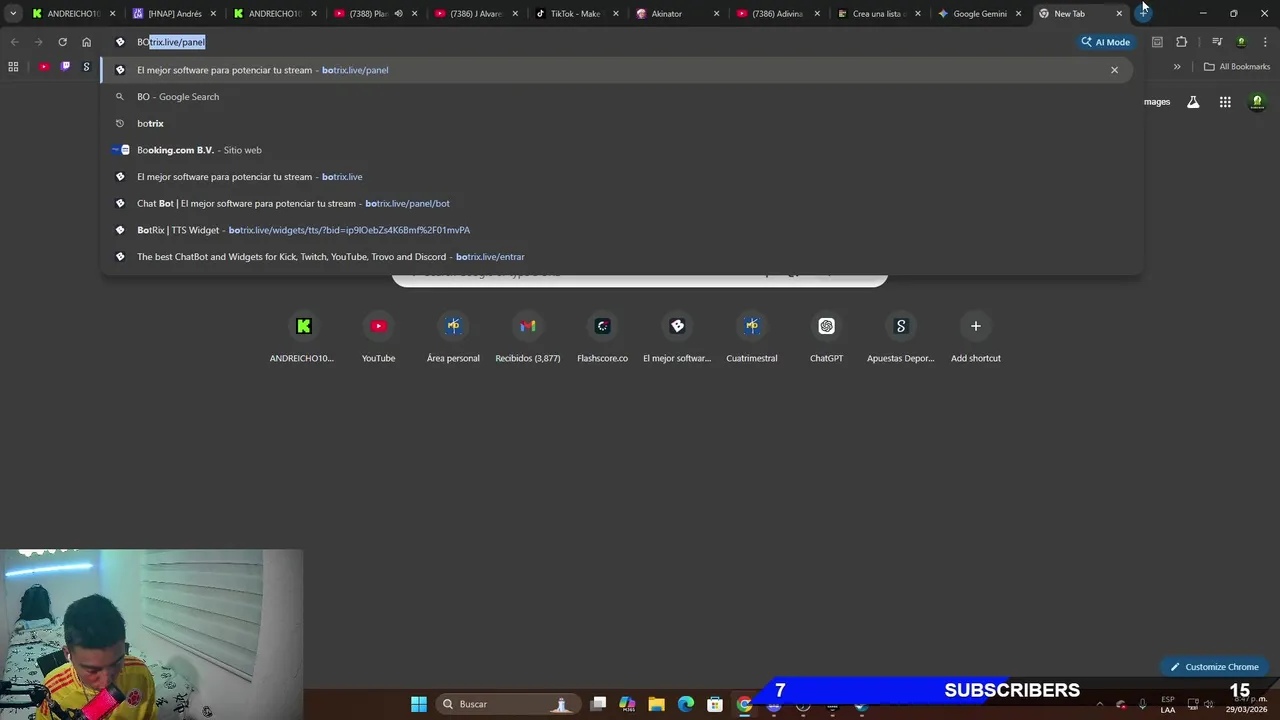Open the ANDREICHO10 Kick shortcut
The width and height of the screenshot is (1280, 720).
pos(304,338)
